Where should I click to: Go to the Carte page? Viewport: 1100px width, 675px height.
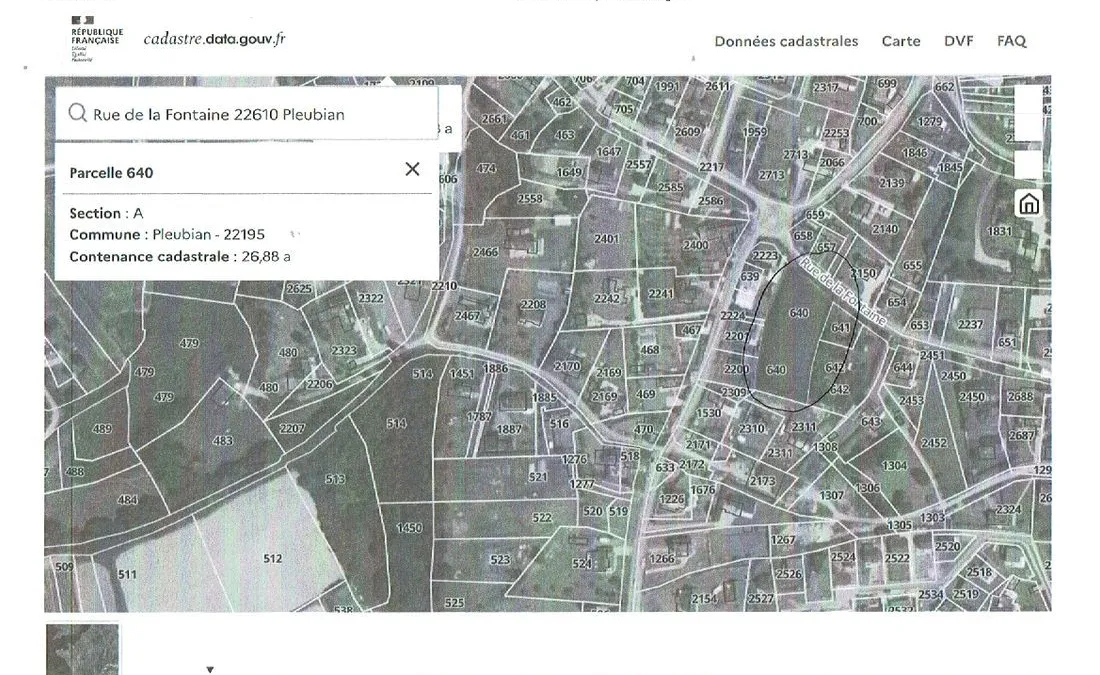coord(901,41)
